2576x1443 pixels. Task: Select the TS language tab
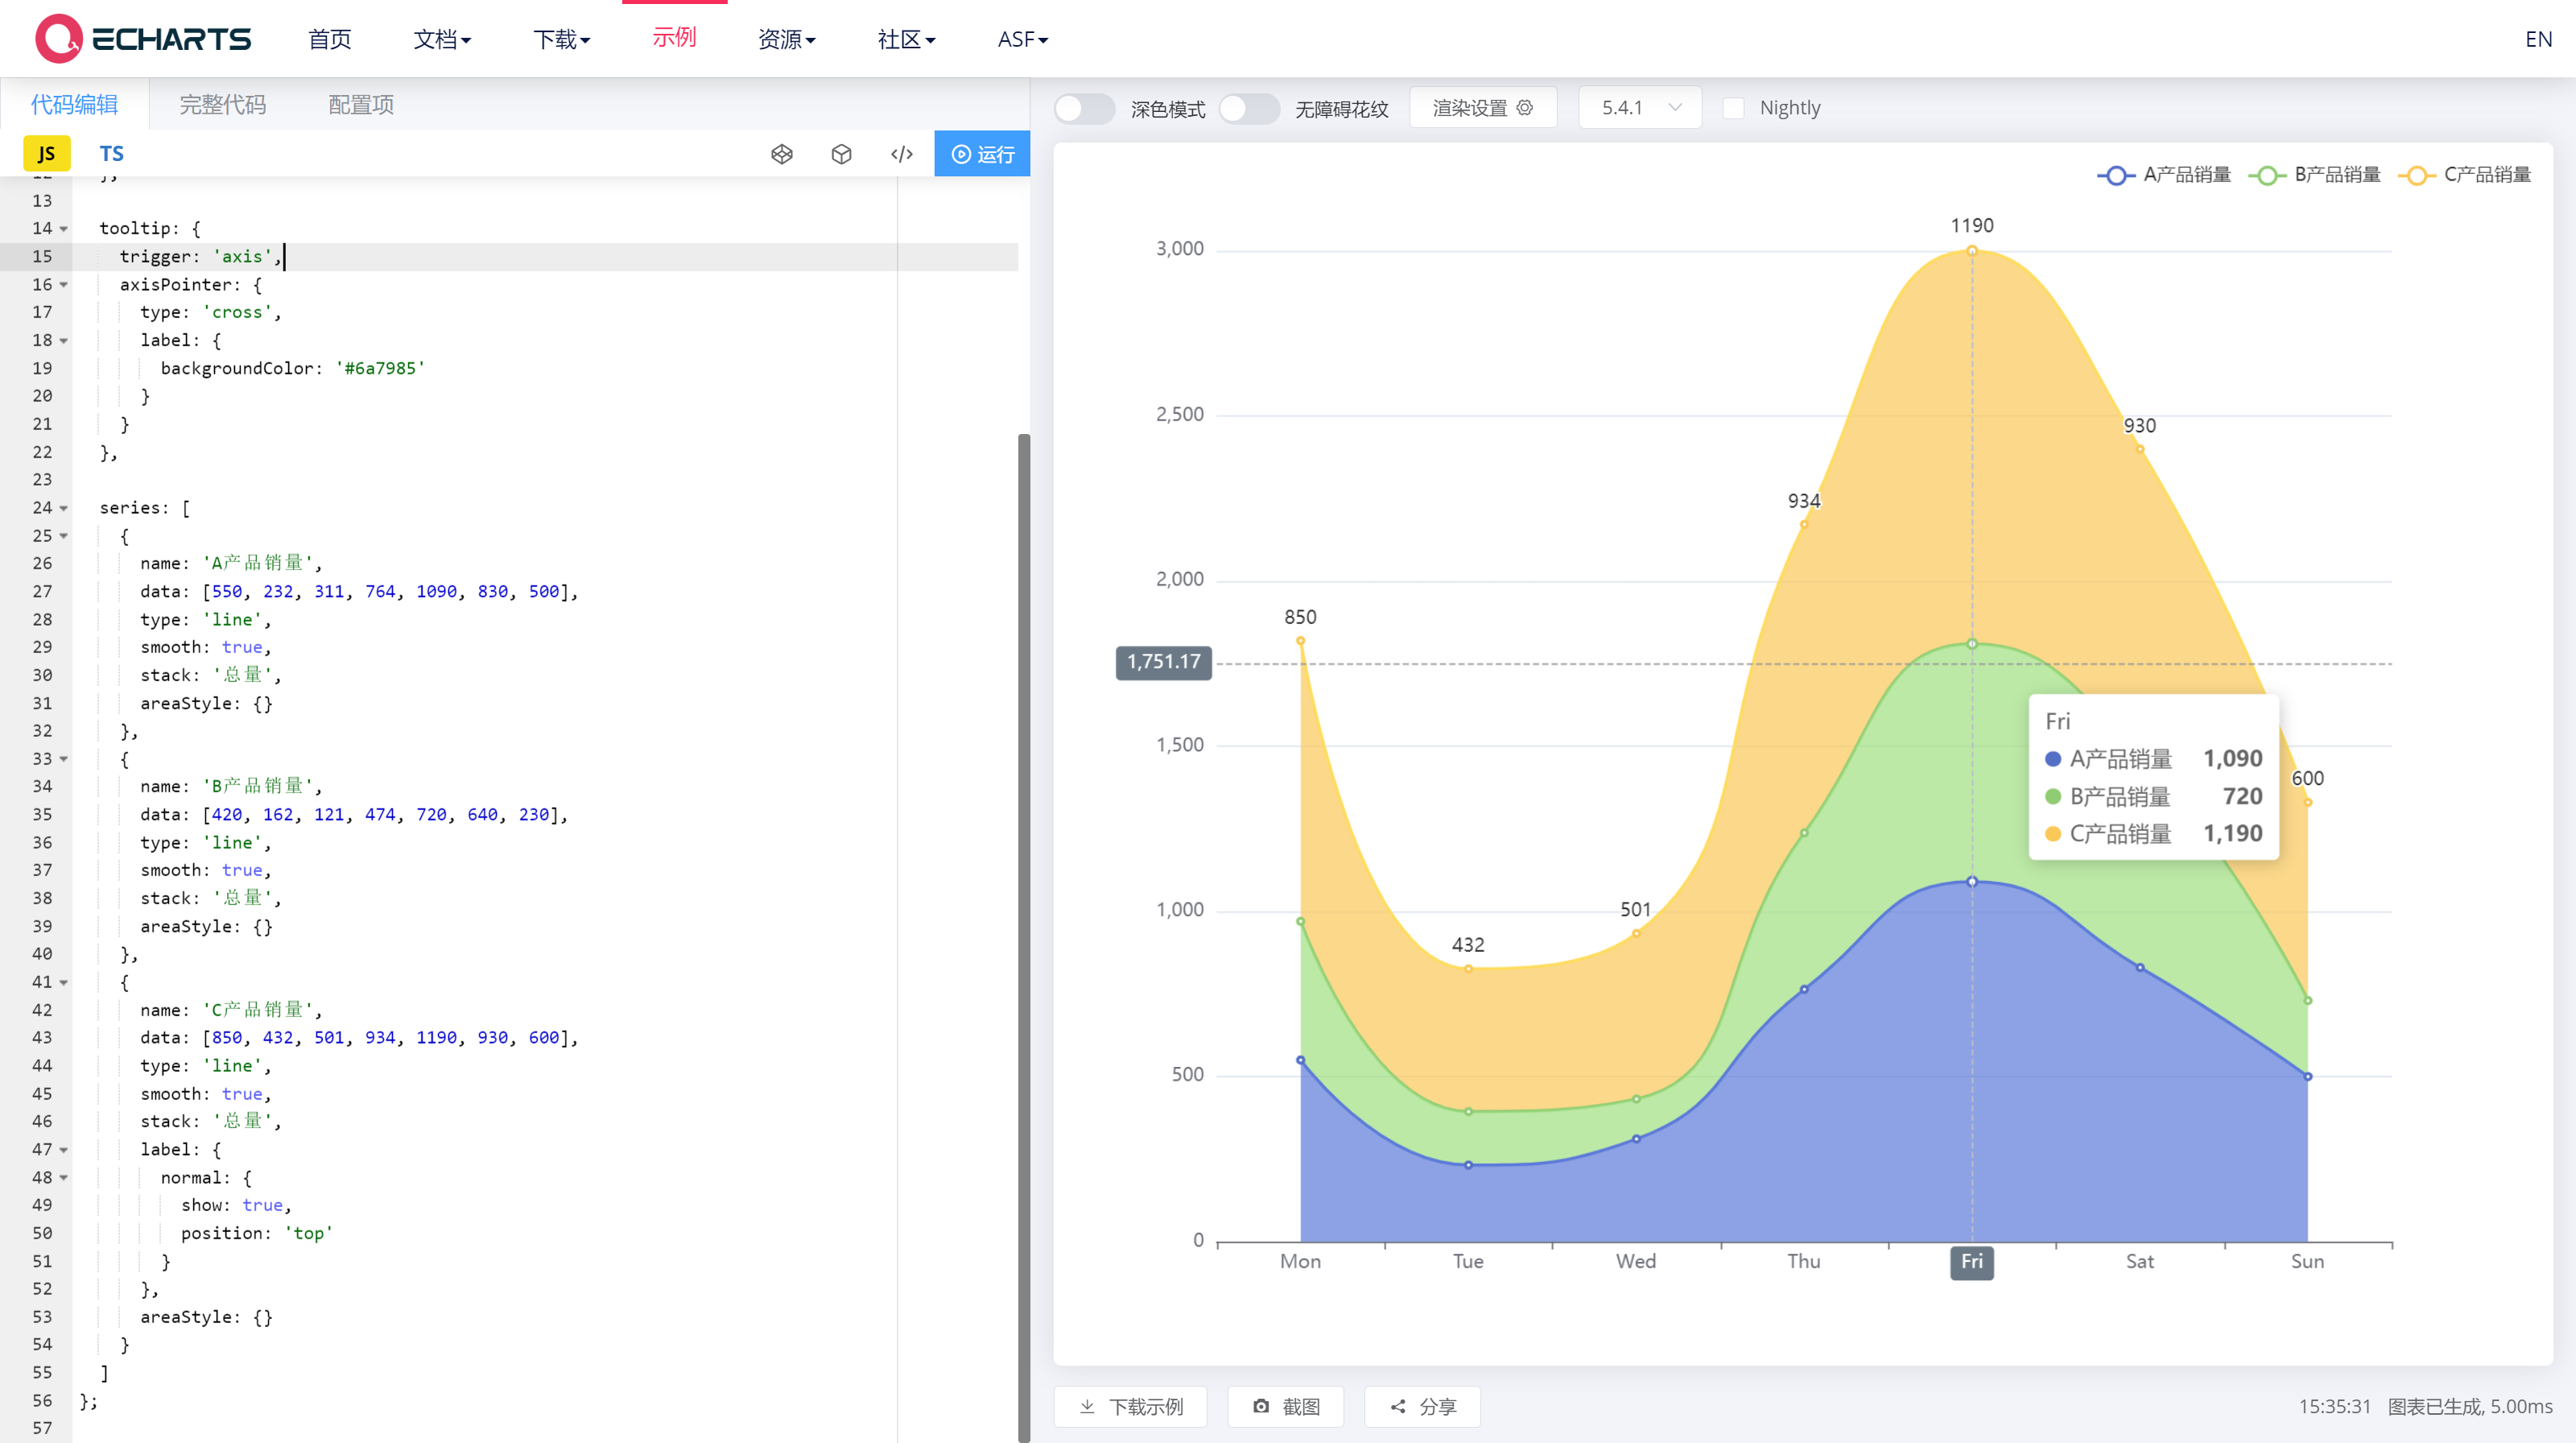pos(111,153)
